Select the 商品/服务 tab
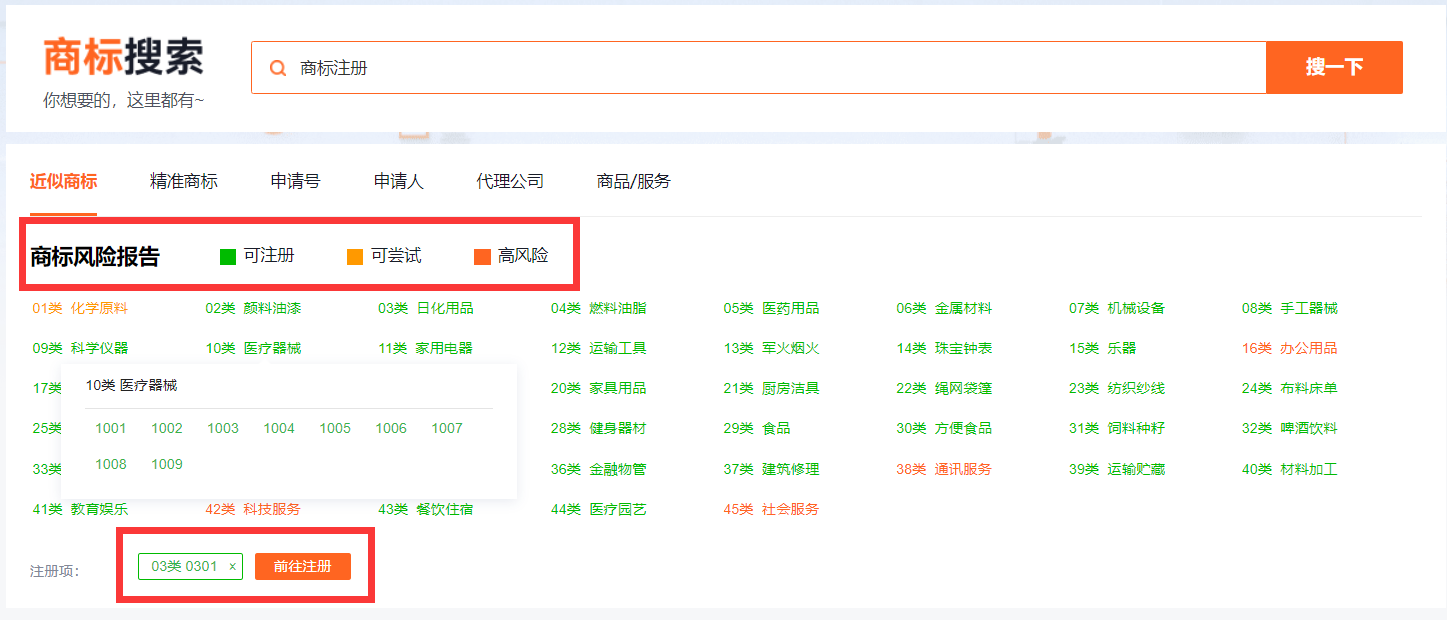The width and height of the screenshot is (1447, 620). 634,181
